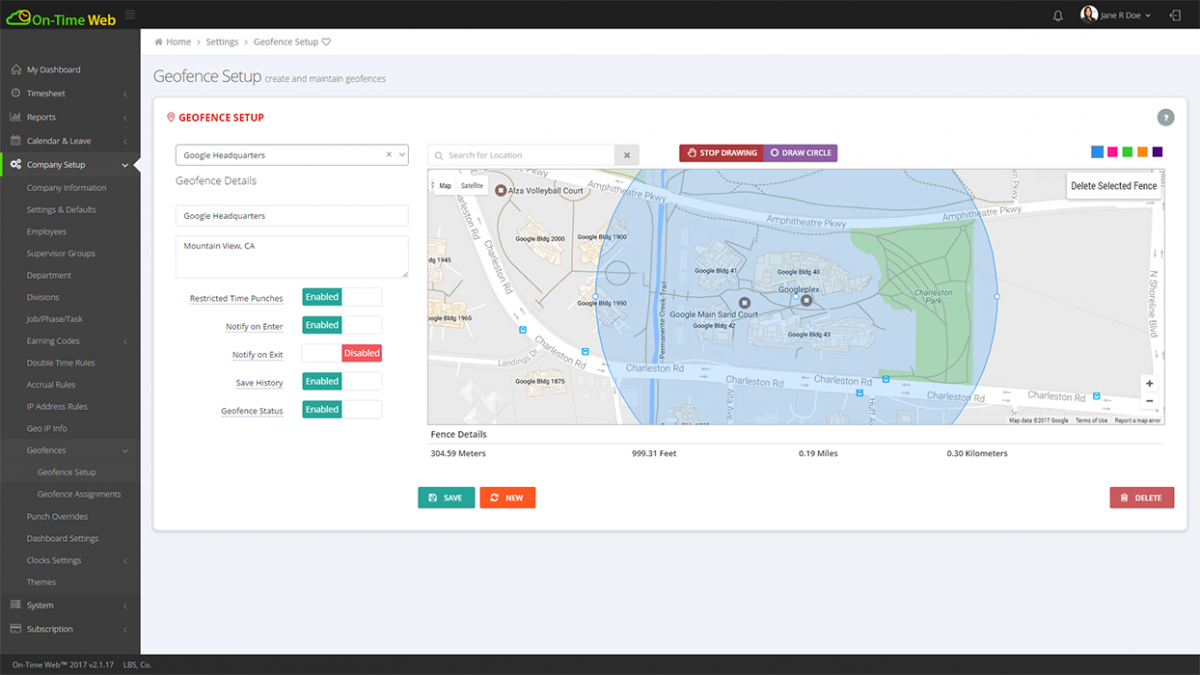Click Draw Circle button
The width and height of the screenshot is (1200, 675).
(x=801, y=153)
